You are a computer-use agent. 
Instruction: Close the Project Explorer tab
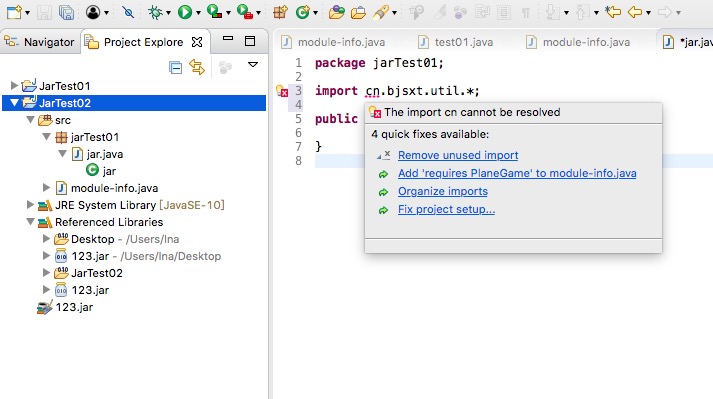point(197,42)
